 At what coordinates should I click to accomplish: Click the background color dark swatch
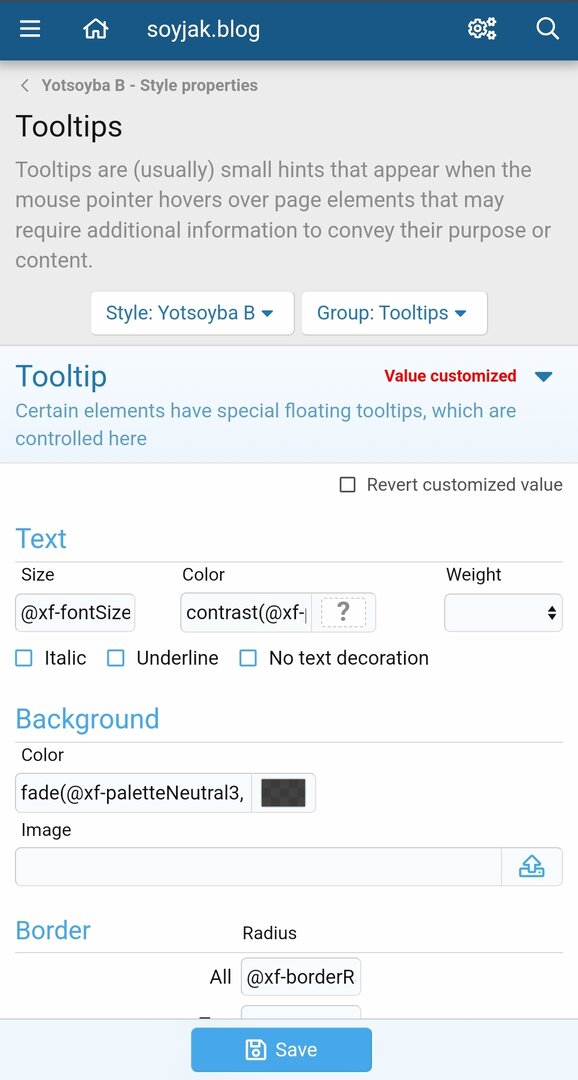(x=283, y=793)
